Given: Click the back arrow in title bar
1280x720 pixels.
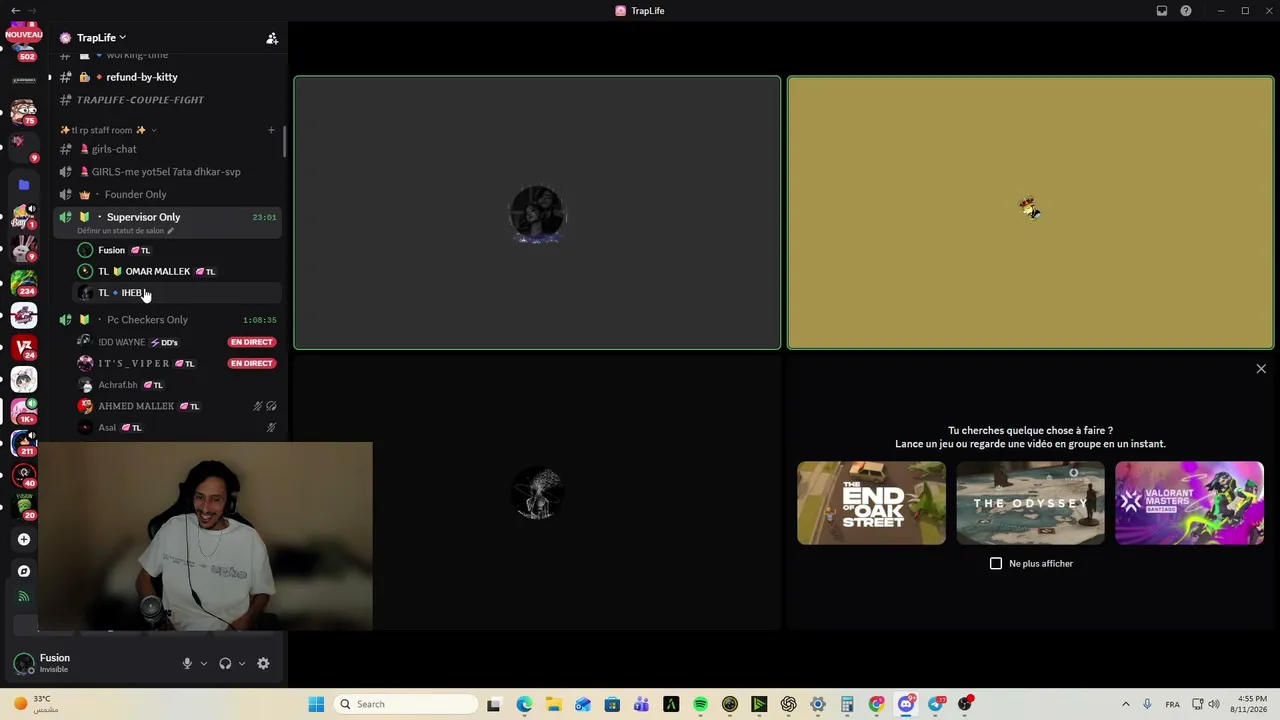Looking at the screenshot, I should [15, 11].
